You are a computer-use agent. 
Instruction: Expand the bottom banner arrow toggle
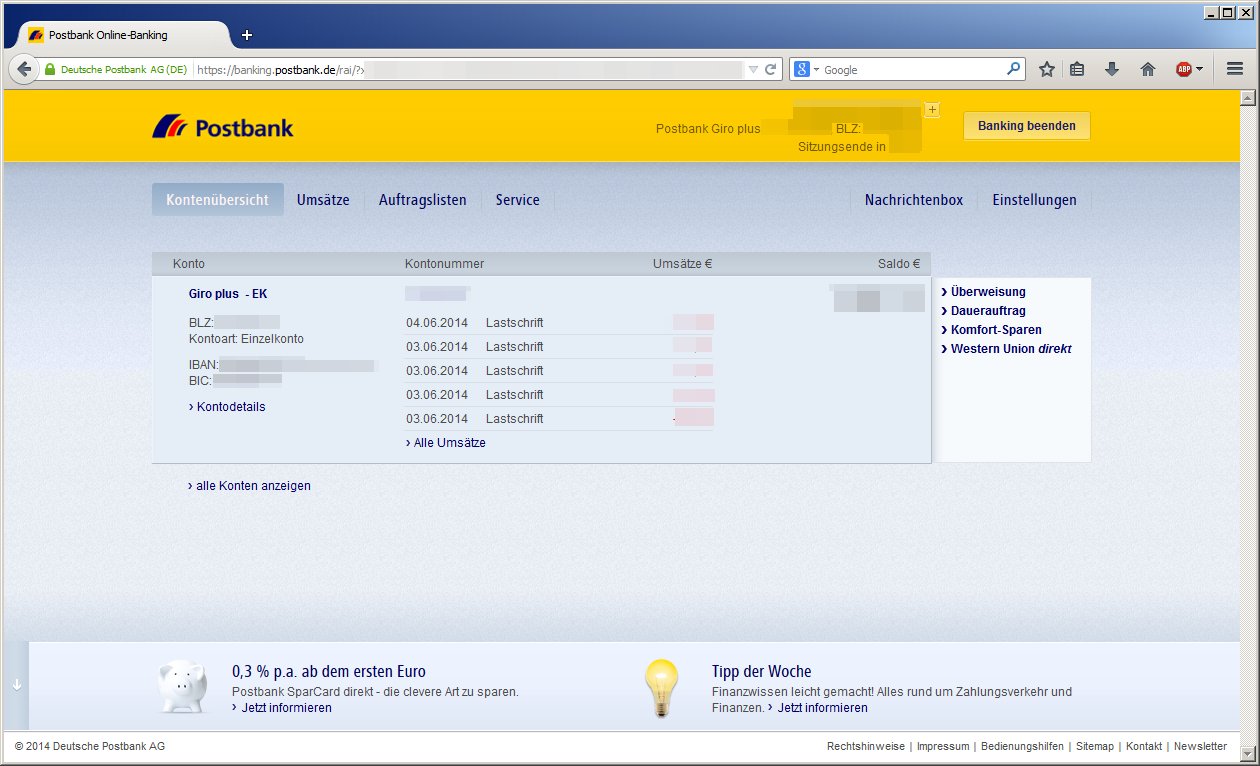click(x=16, y=685)
